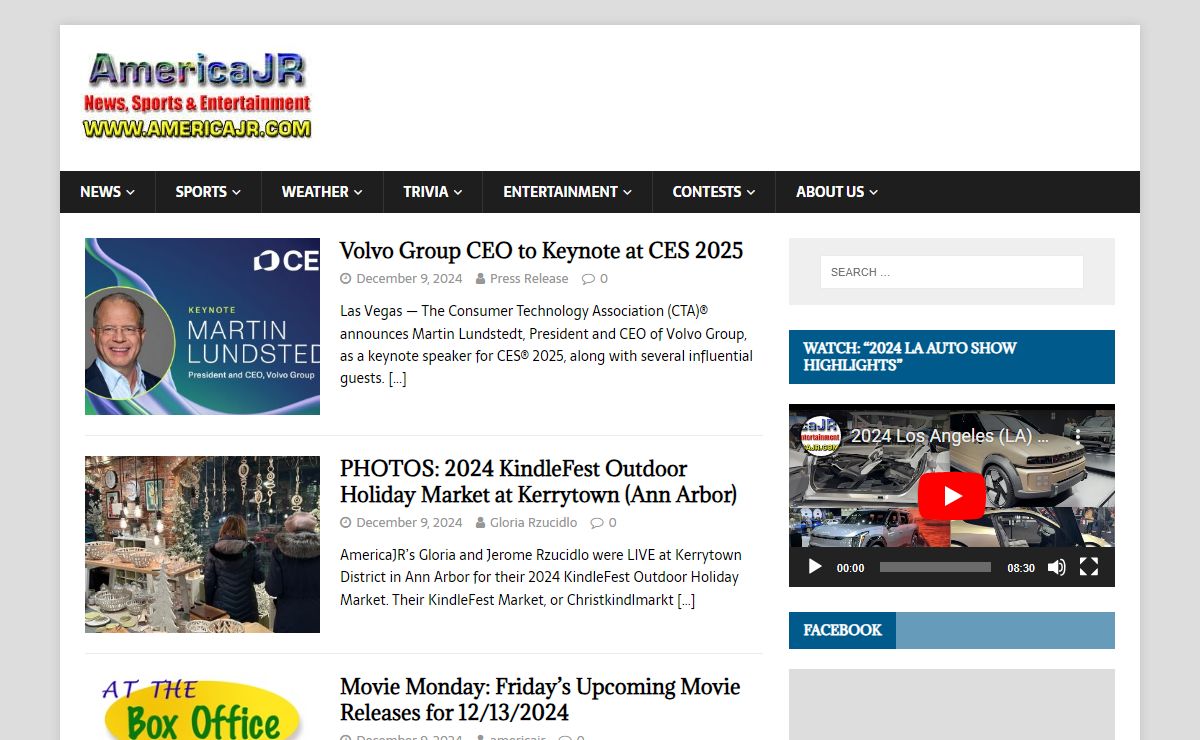Click the ENTERTAINMENT chevron arrow

(x=627, y=193)
